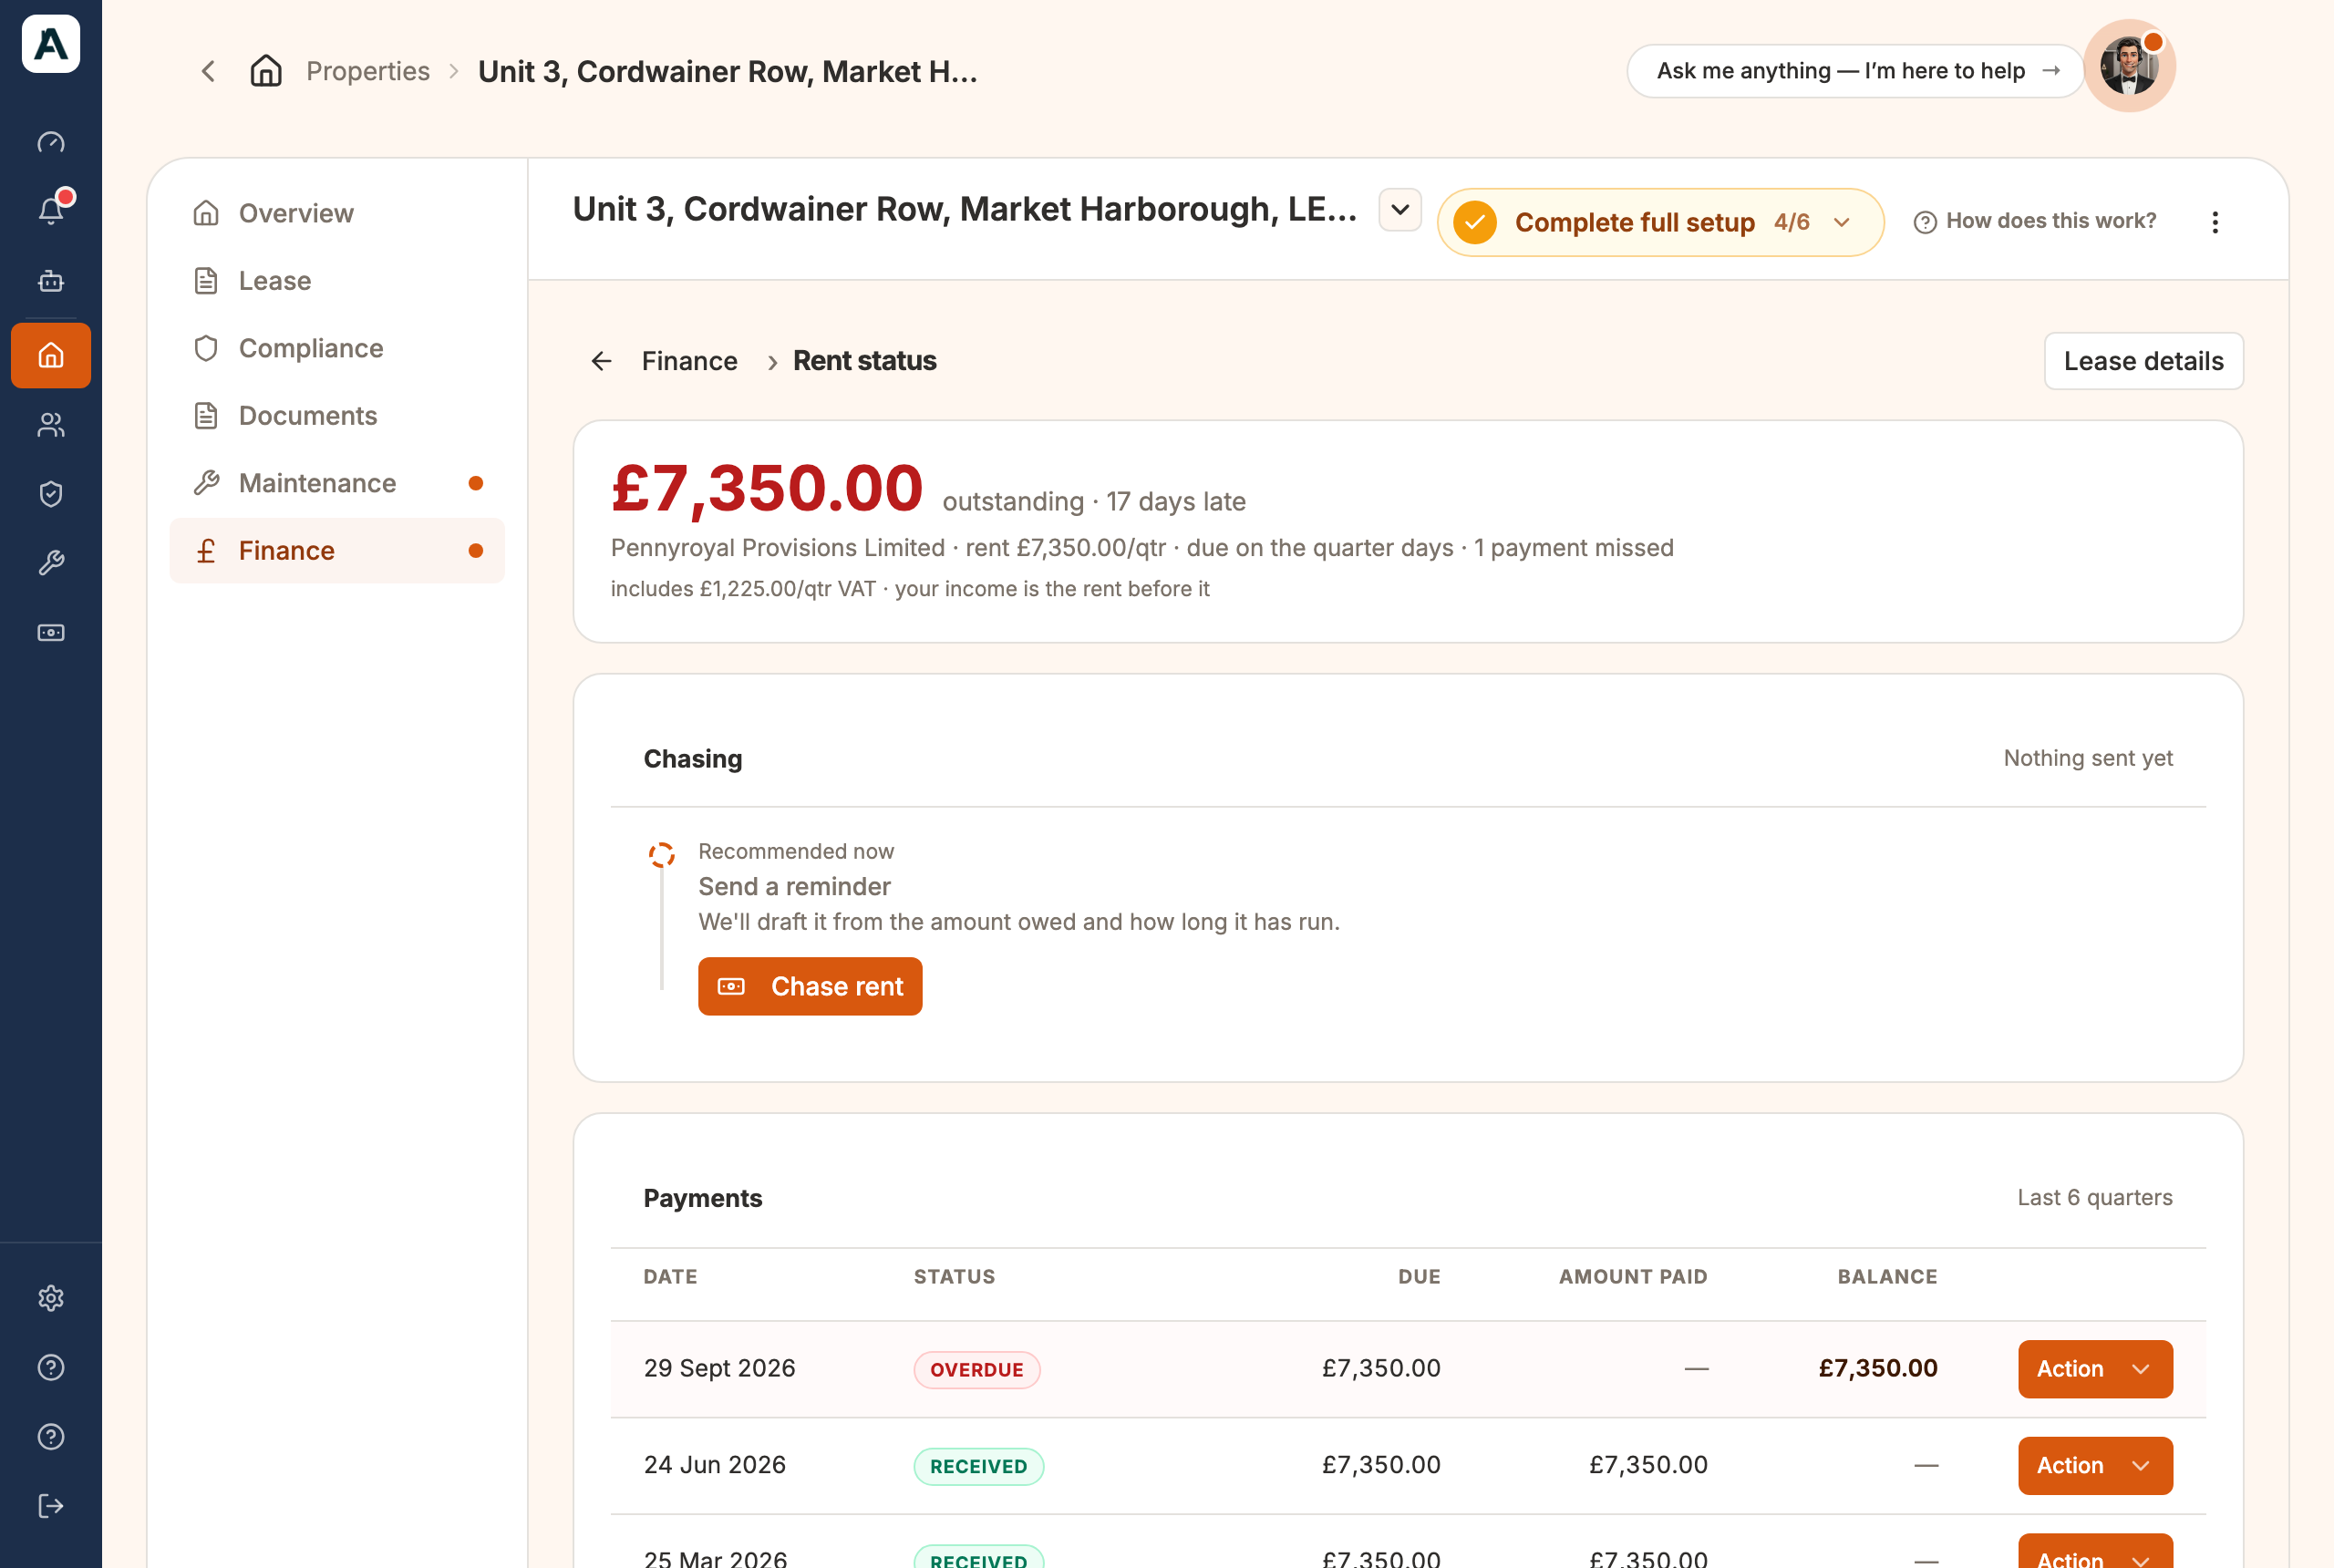Select the Finance tab

click(337, 551)
